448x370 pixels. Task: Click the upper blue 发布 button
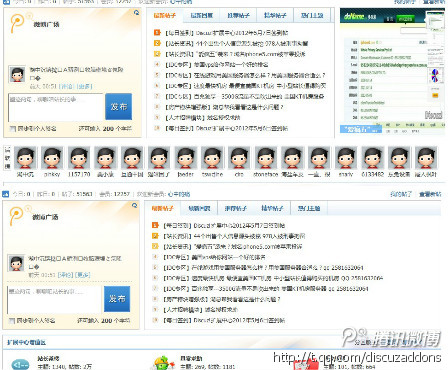click(119, 107)
